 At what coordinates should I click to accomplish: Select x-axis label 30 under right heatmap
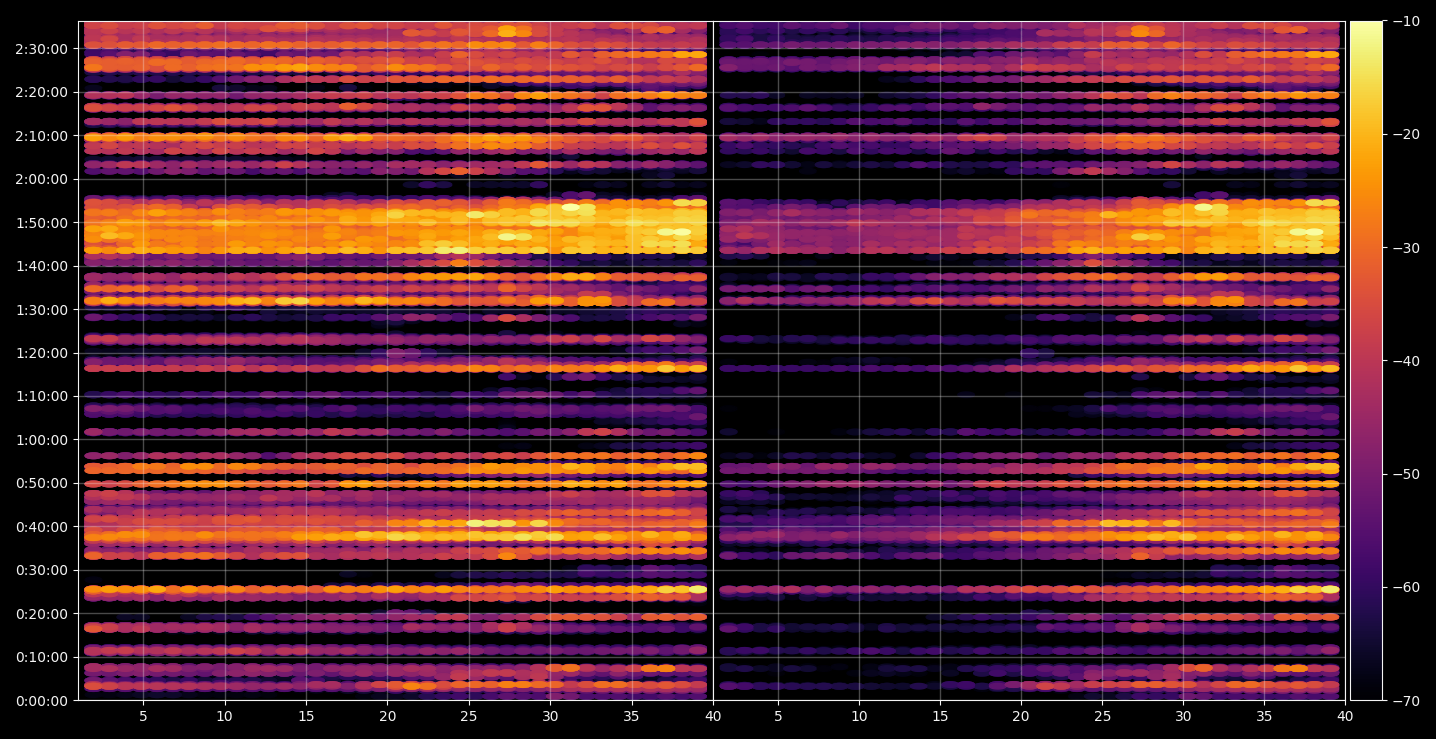1184,716
